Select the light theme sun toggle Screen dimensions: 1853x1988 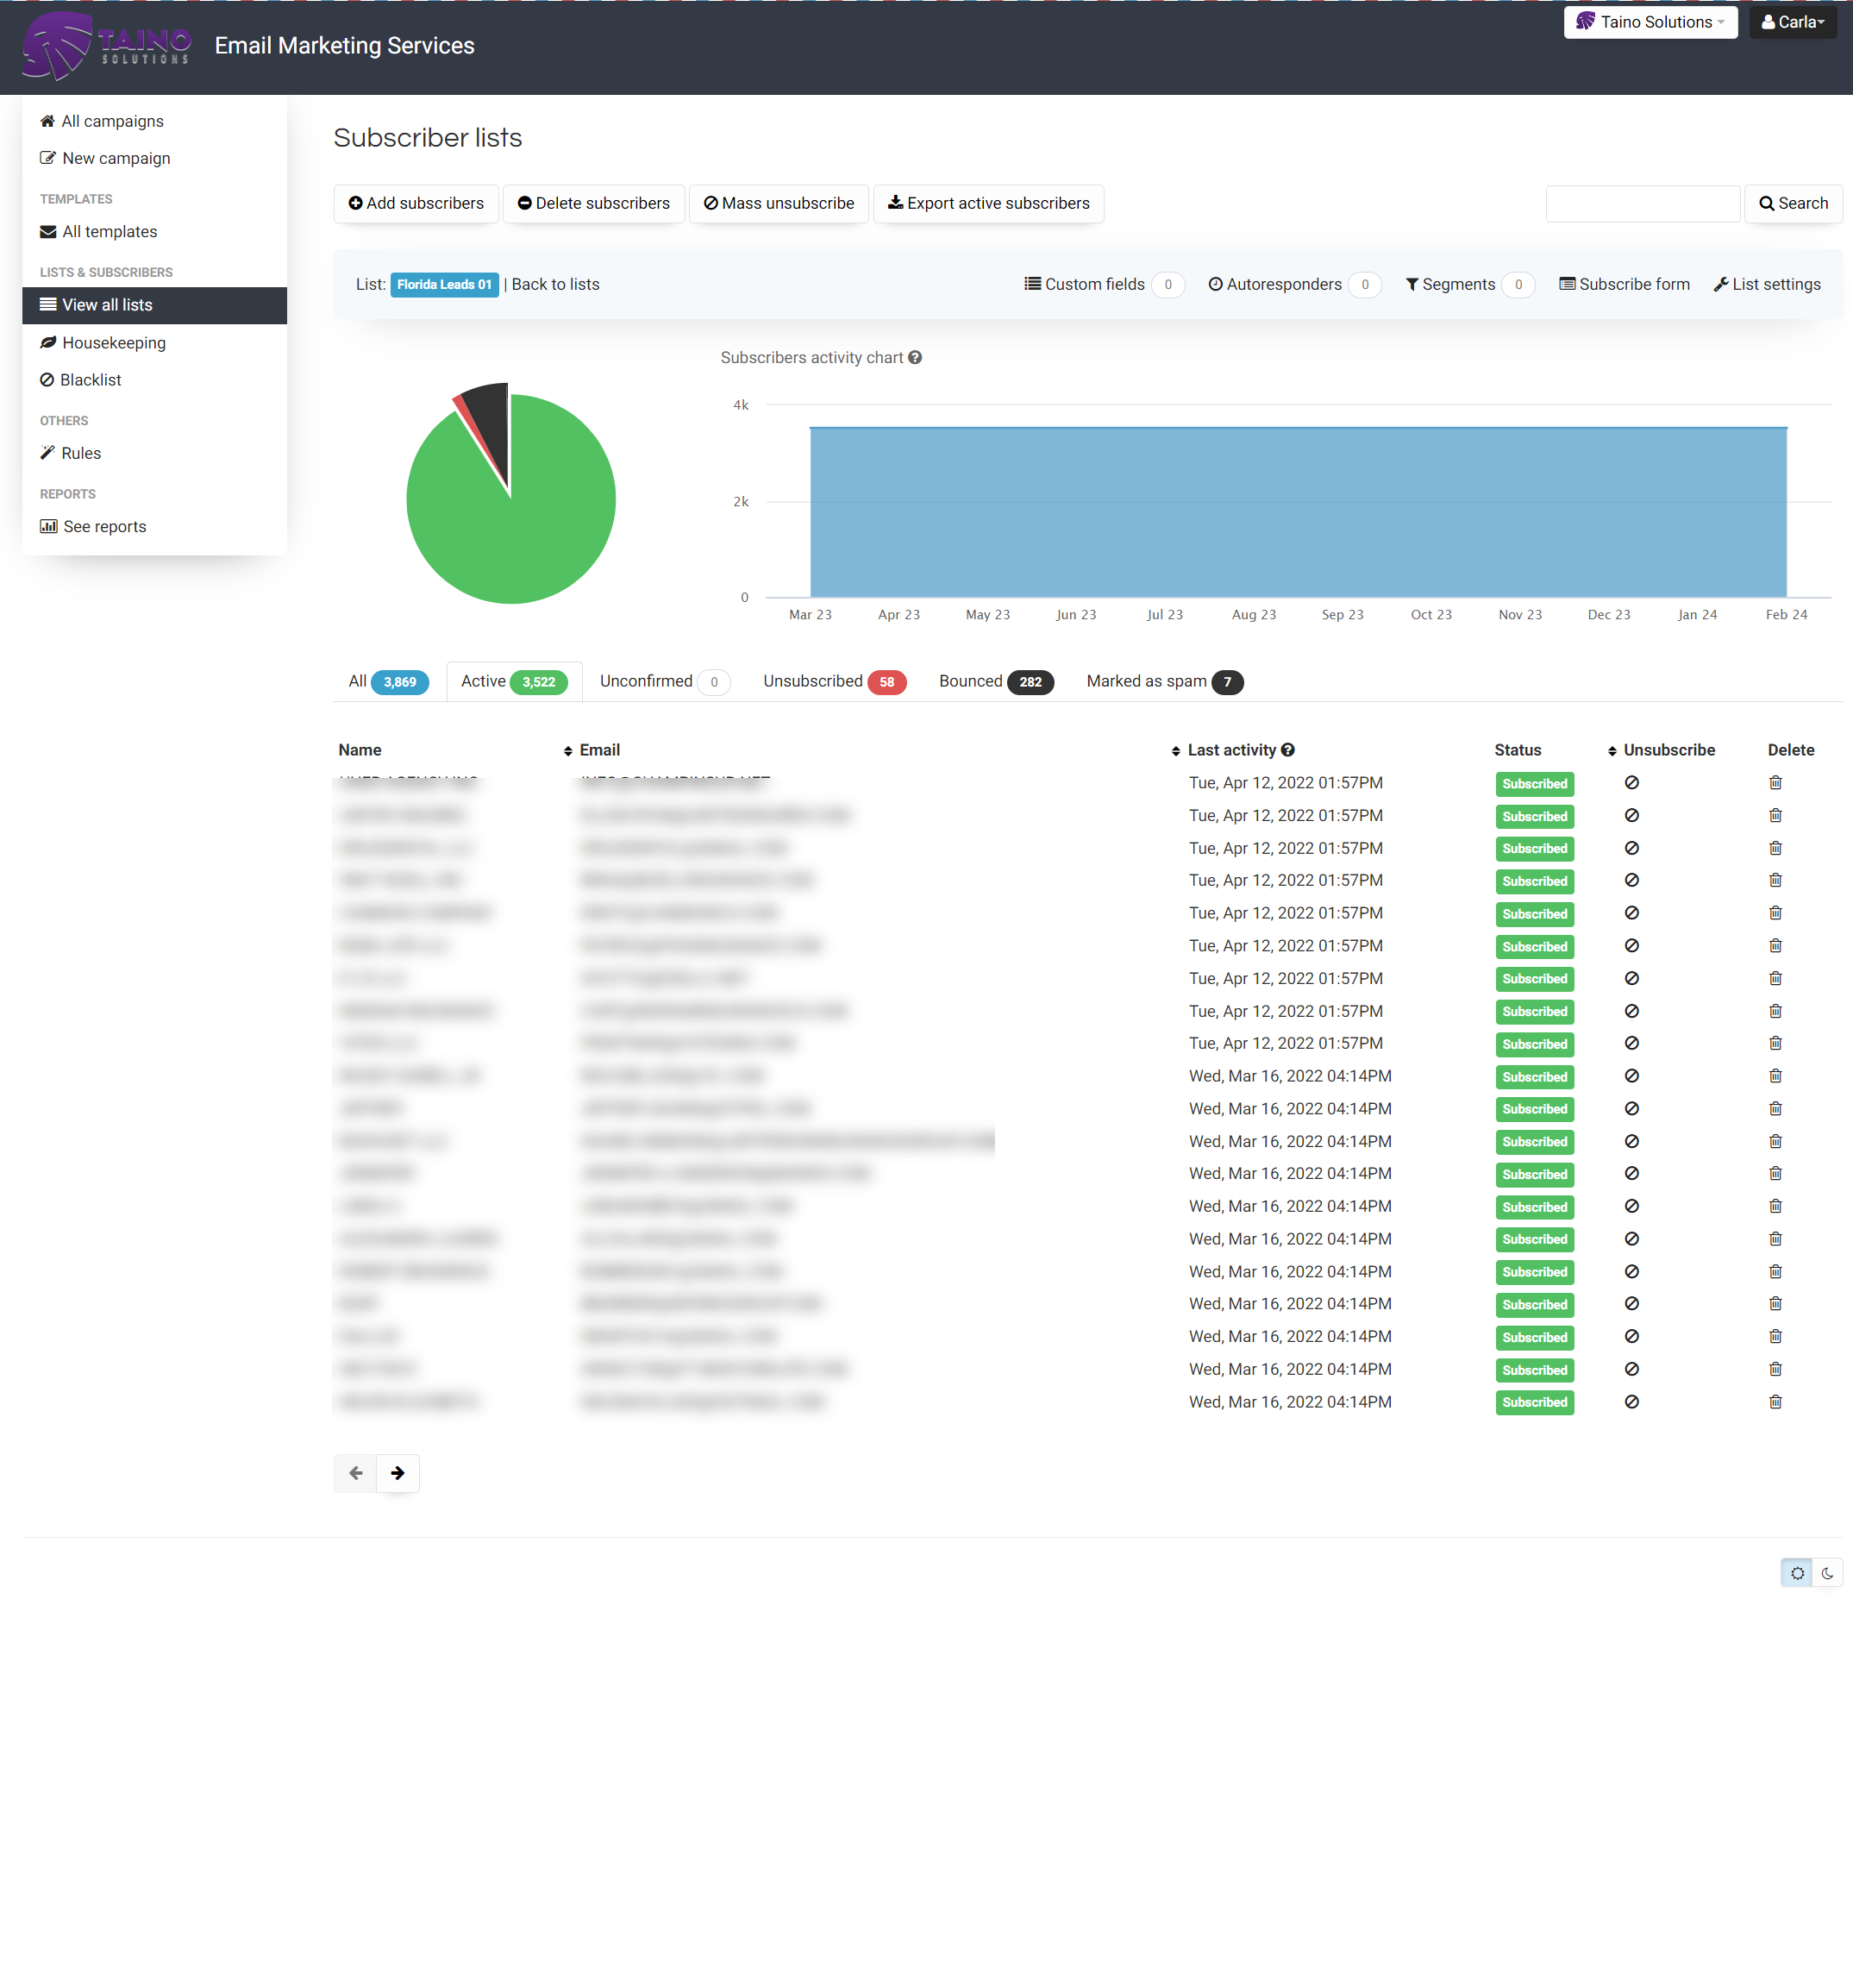[1797, 1572]
